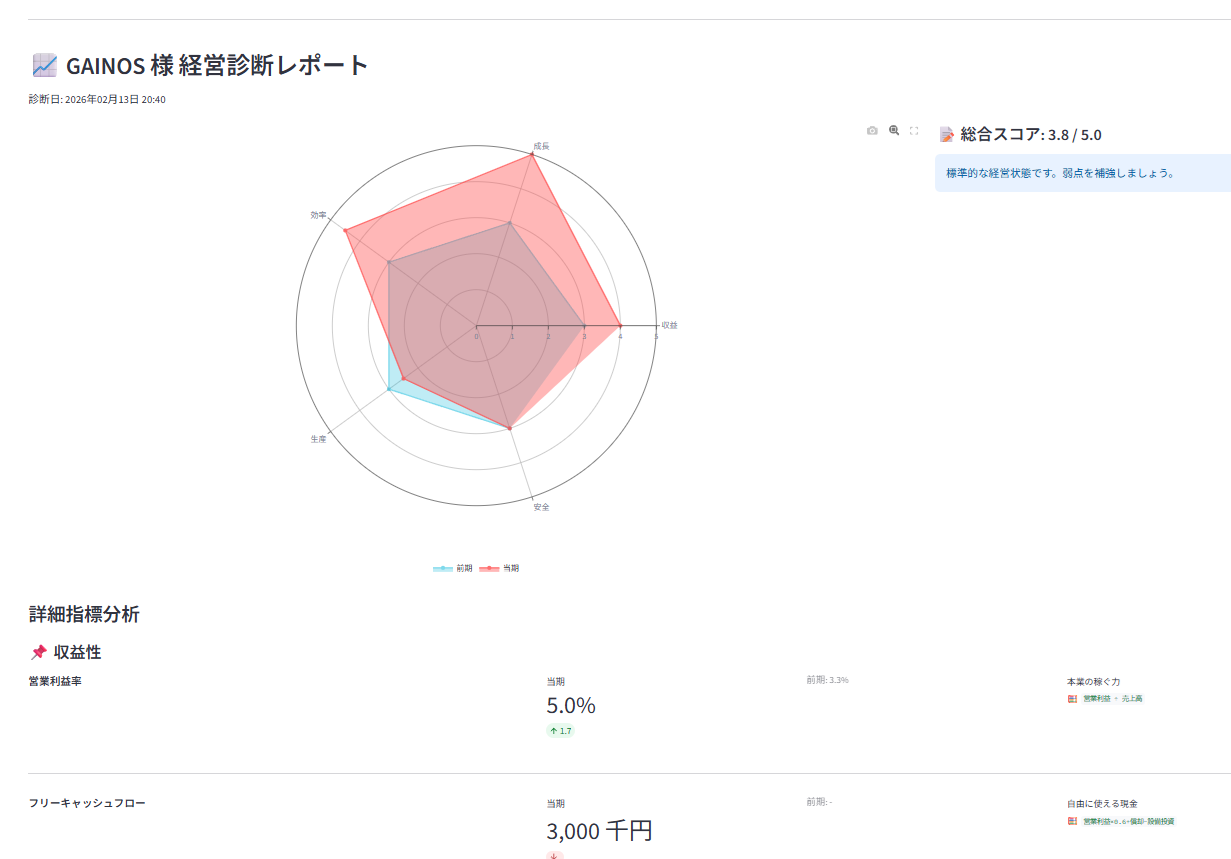Click the camera icon to download the radar chart
This screenshot has height=859, width=1231.
coord(872,130)
